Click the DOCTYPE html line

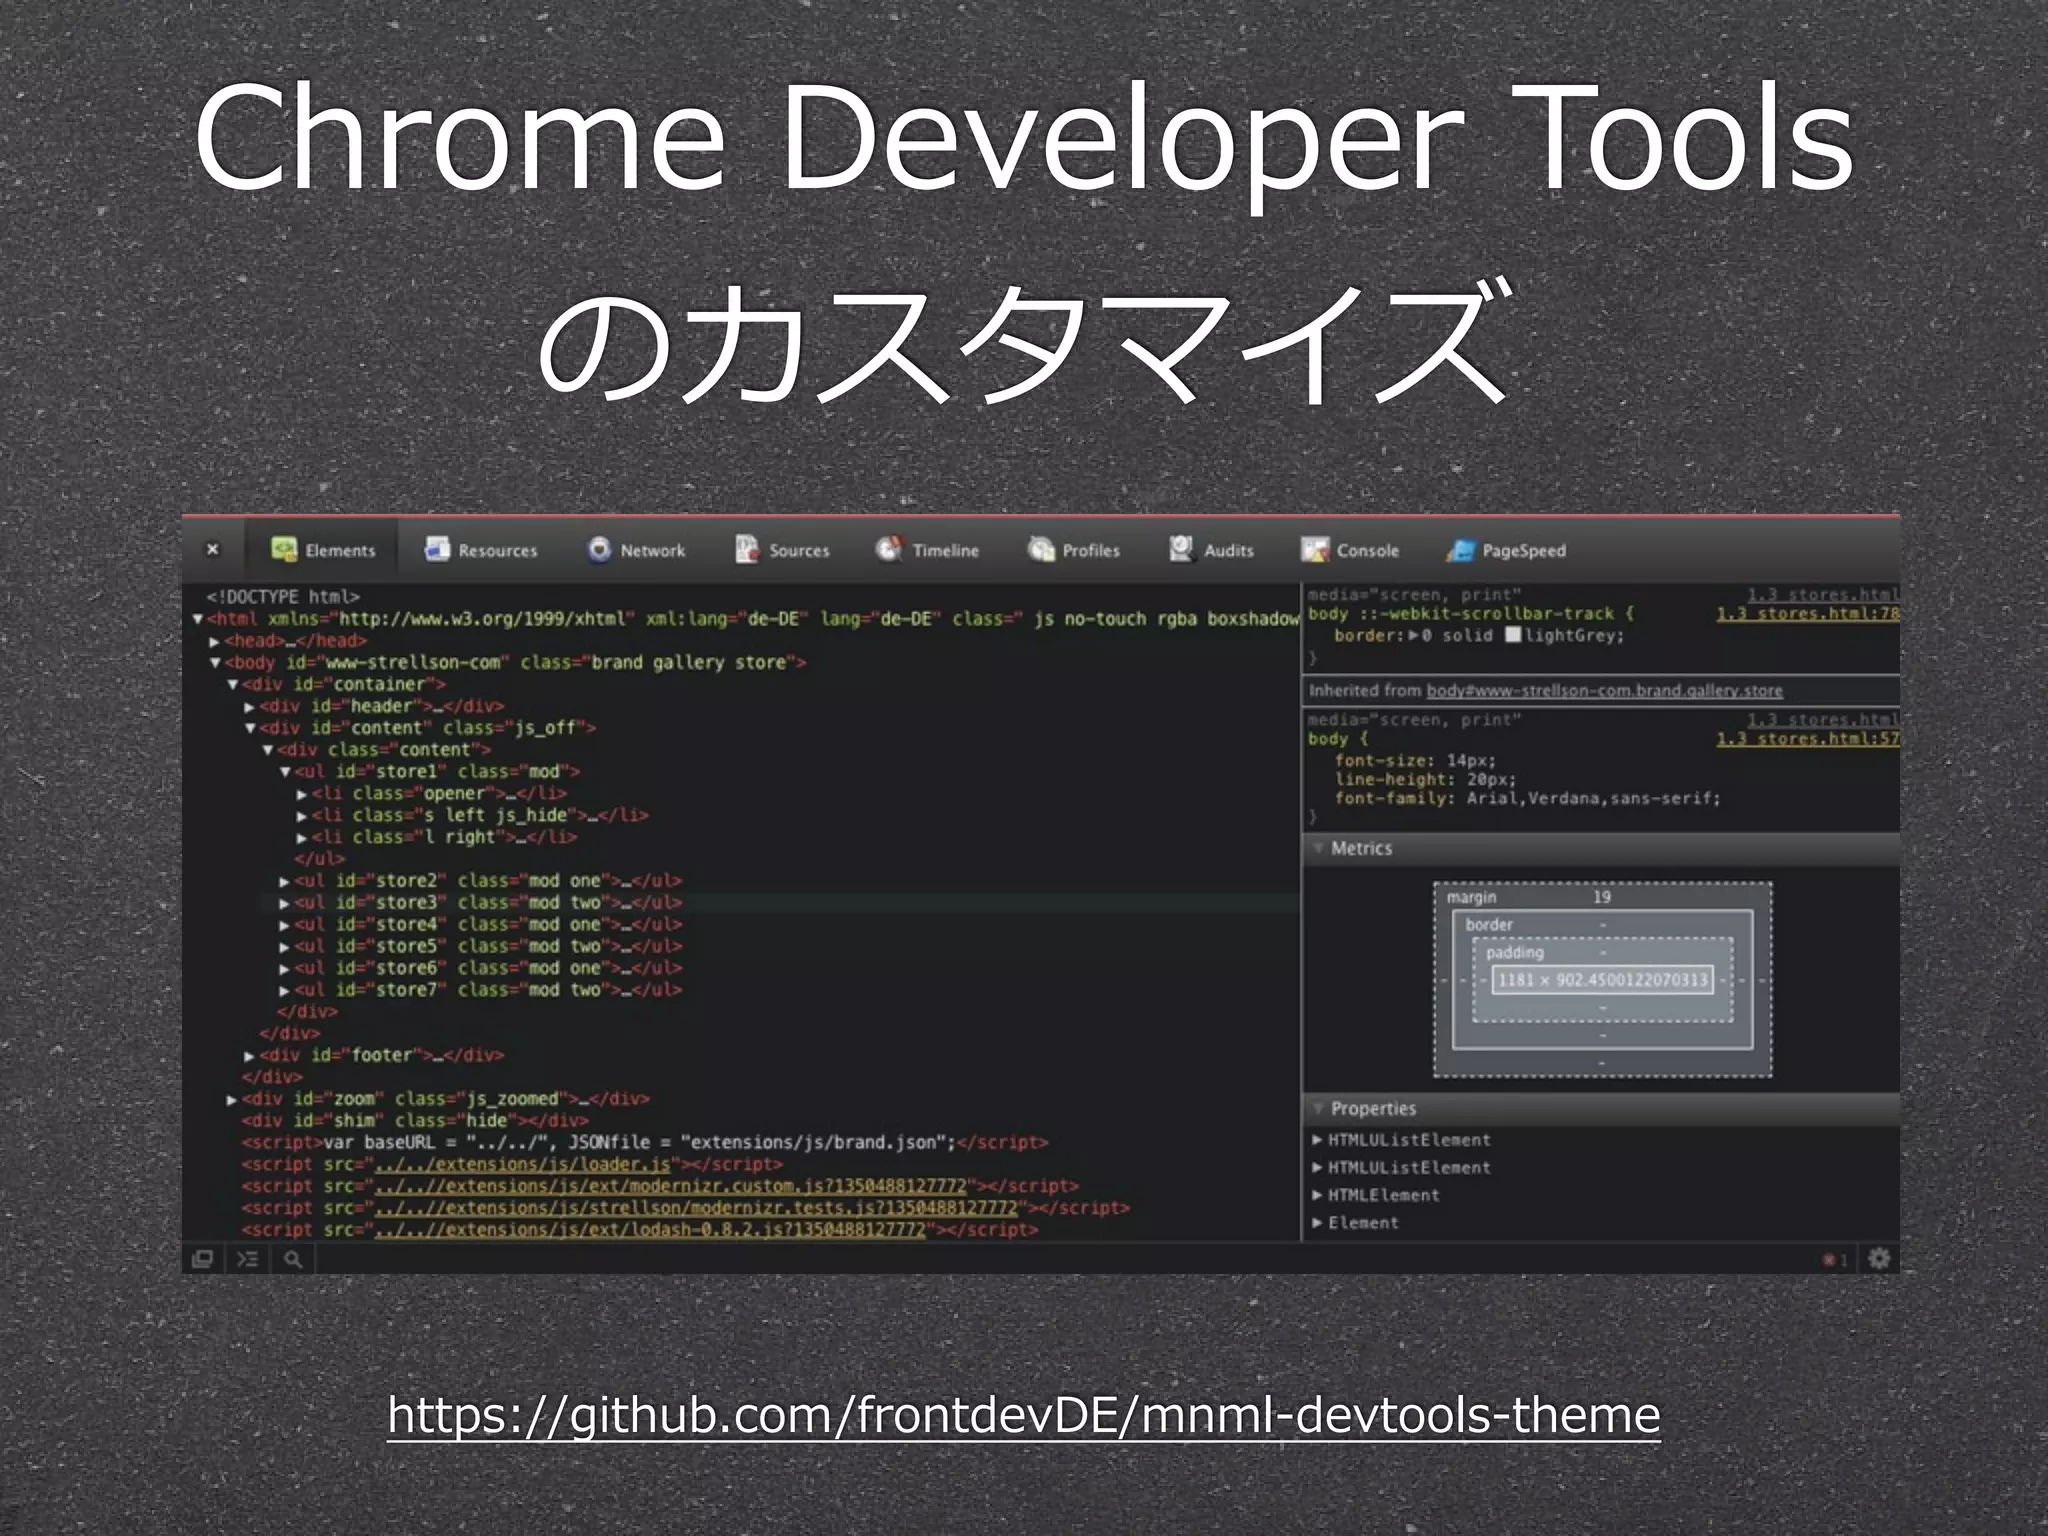click(x=283, y=597)
